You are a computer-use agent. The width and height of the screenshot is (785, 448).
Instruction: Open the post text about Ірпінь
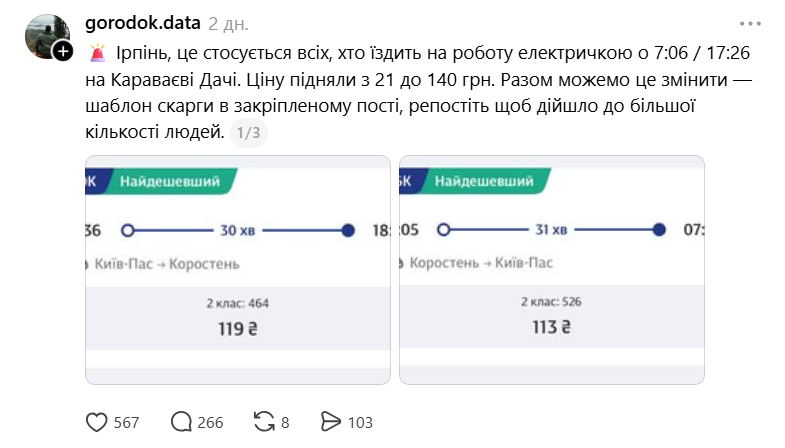[x=419, y=93]
